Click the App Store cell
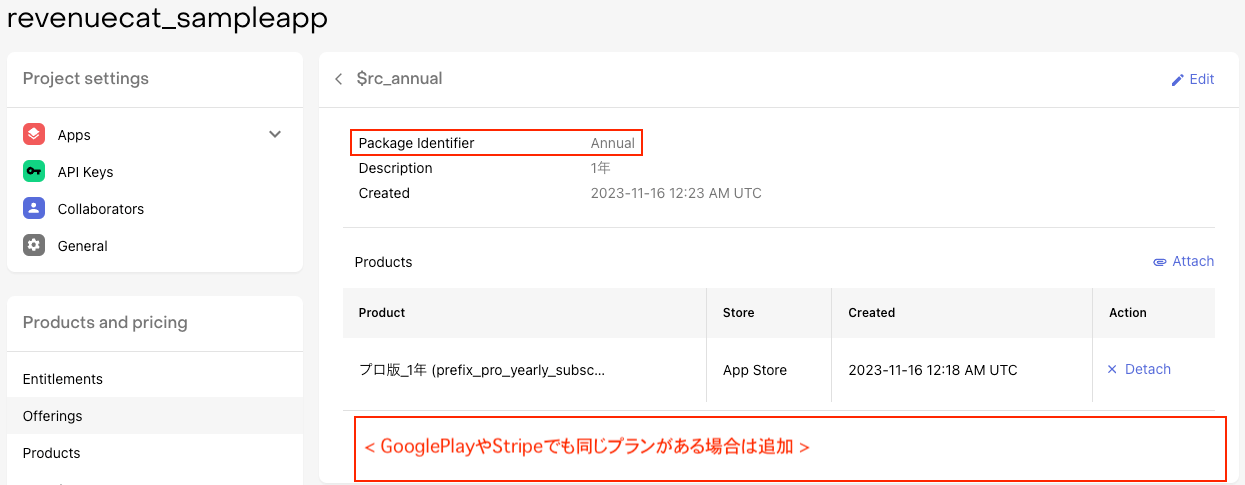Image resolution: width=1245 pixels, height=485 pixels. (755, 370)
